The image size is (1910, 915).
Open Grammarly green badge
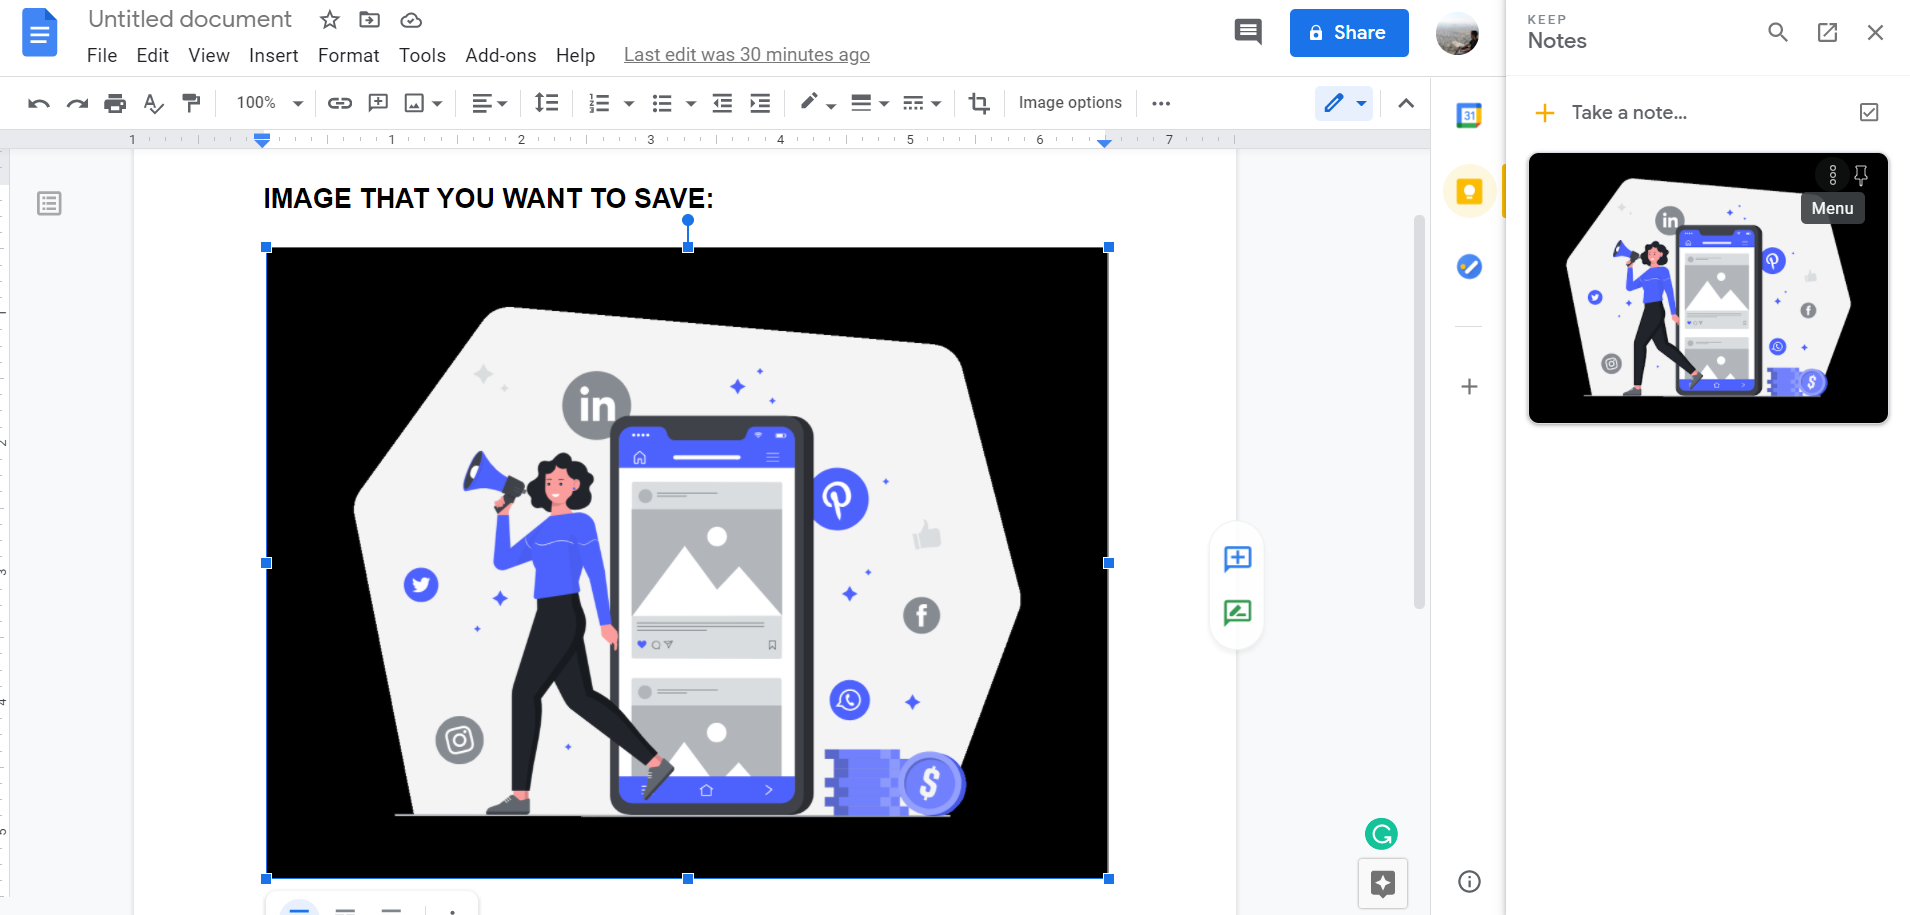(x=1382, y=834)
